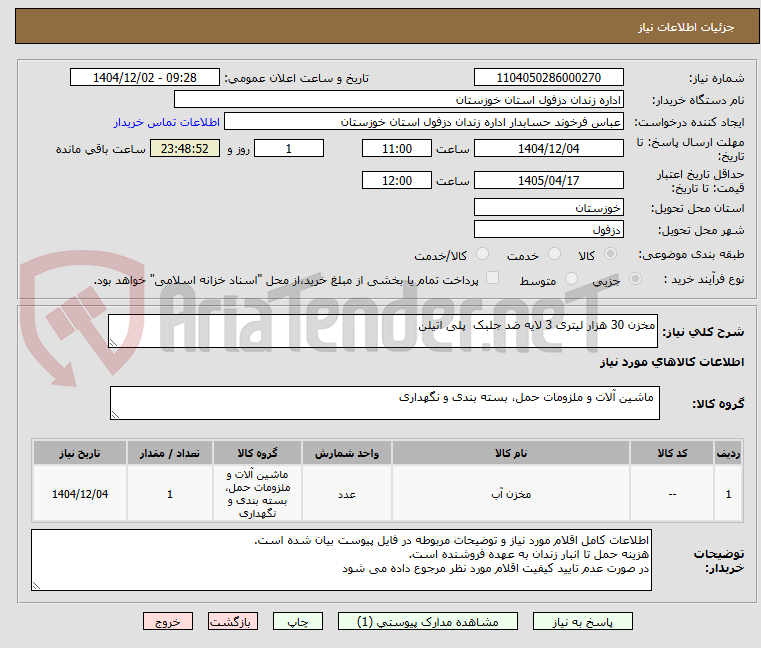This screenshot has width=761, height=648.
Task: Click the گروه کالا textbox
Action: (x=384, y=403)
